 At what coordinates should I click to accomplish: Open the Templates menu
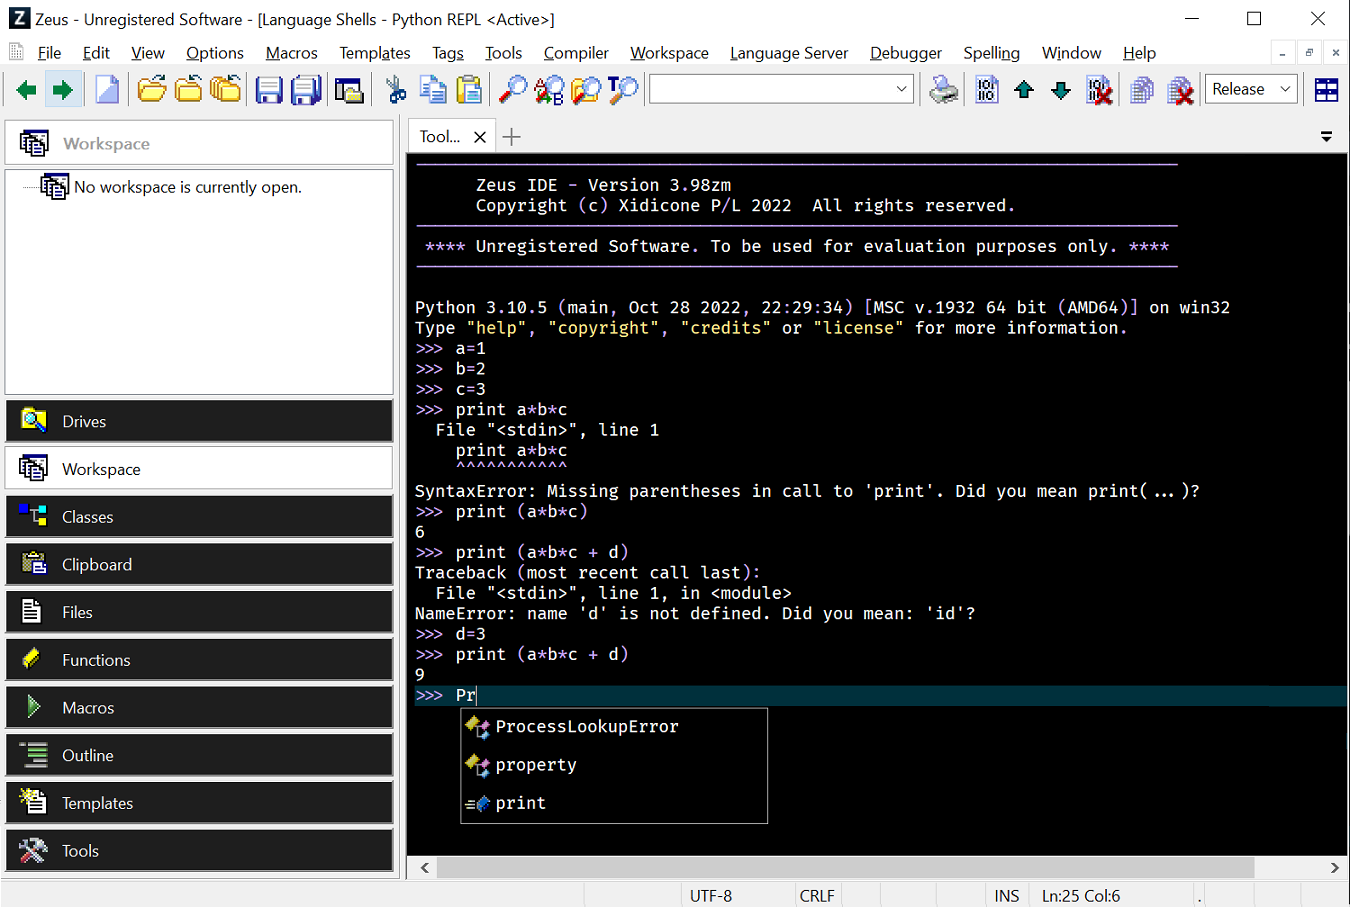tap(375, 53)
